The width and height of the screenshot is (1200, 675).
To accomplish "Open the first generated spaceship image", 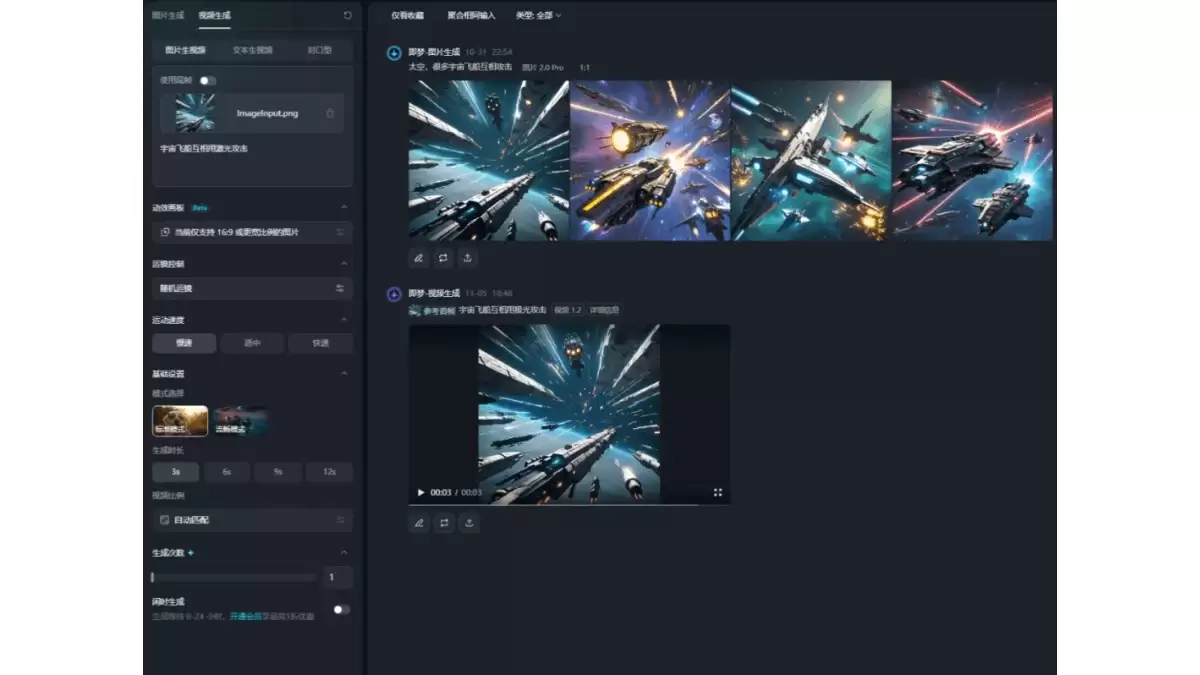I will 489,160.
